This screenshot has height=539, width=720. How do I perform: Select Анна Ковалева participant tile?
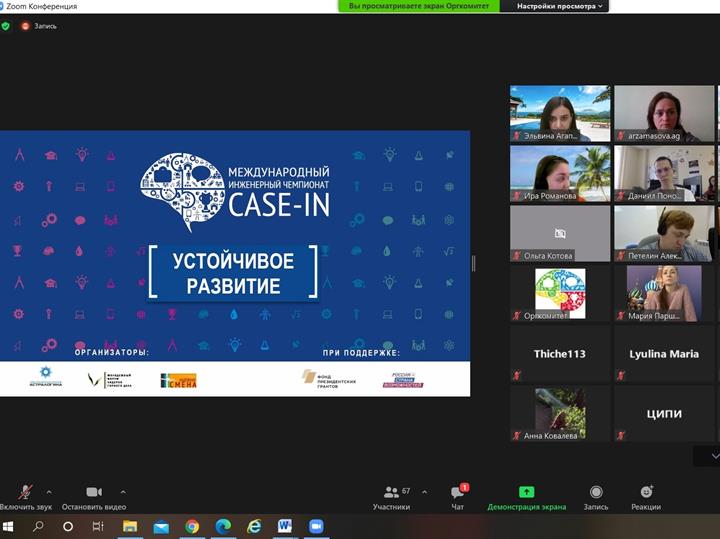pyautogui.click(x=560, y=413)
